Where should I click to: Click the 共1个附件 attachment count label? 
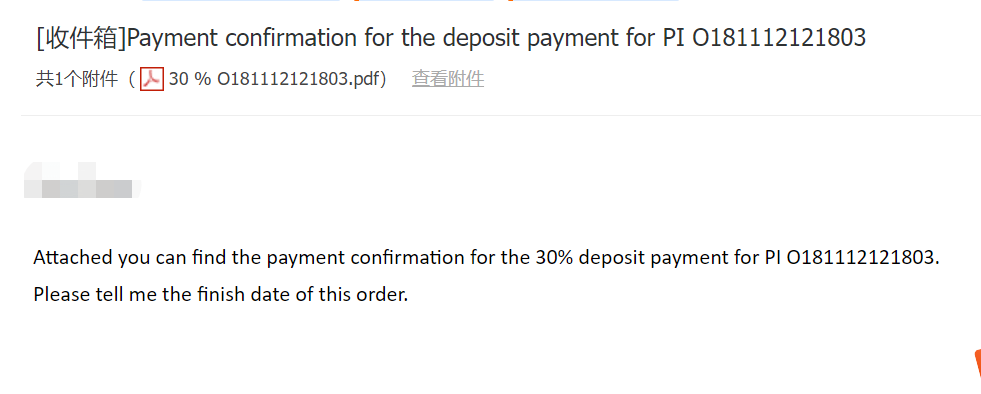77,79
